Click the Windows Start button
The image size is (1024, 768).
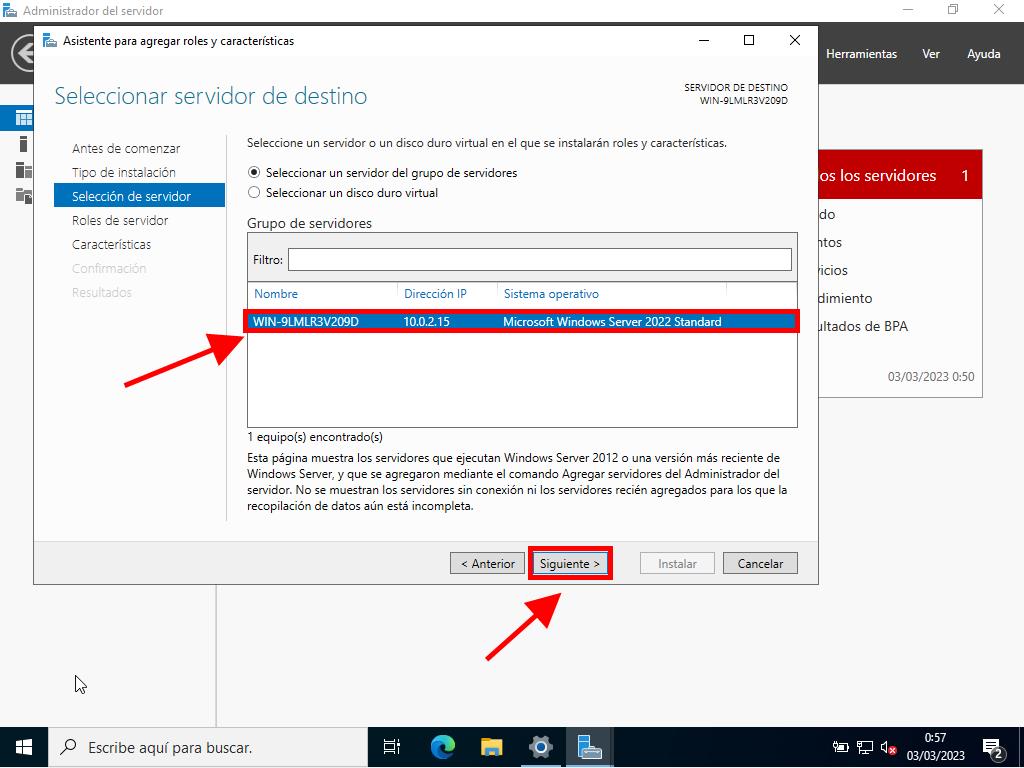click(x=24, y=747)
